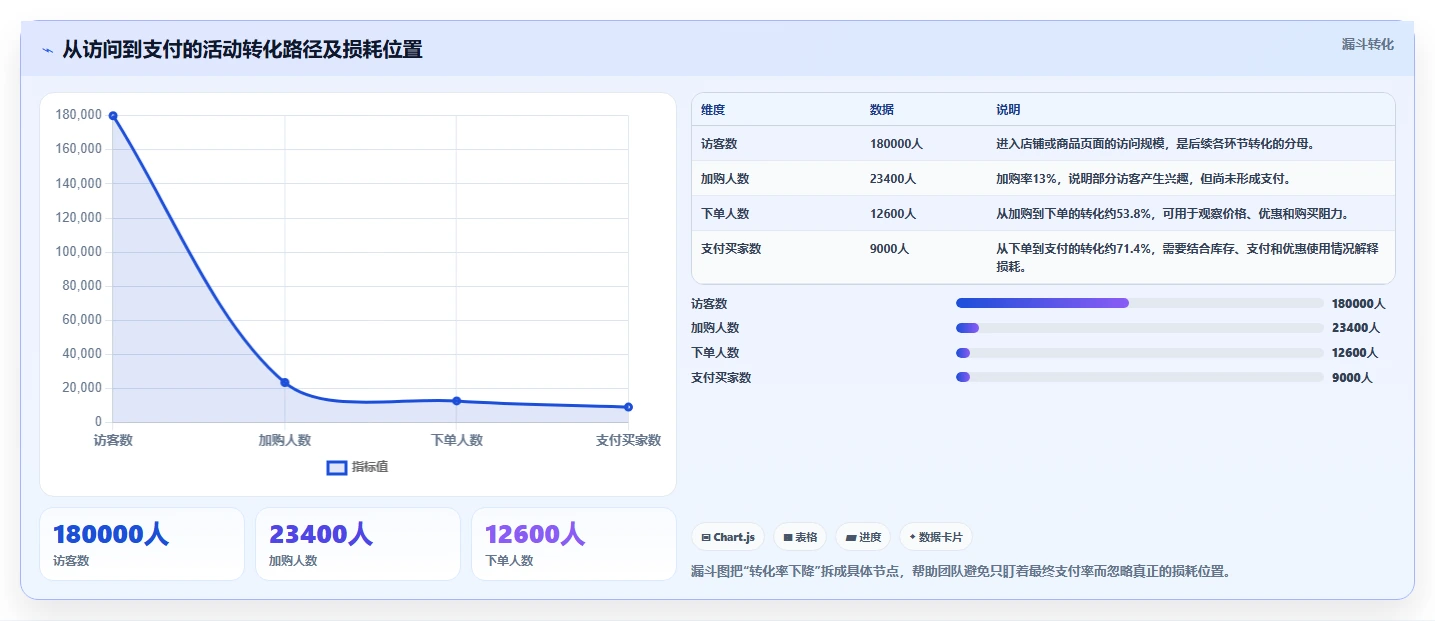Click the 访客数 progress bar
This screenshot has width=1435, height=621.
(x=1140, y=303)
